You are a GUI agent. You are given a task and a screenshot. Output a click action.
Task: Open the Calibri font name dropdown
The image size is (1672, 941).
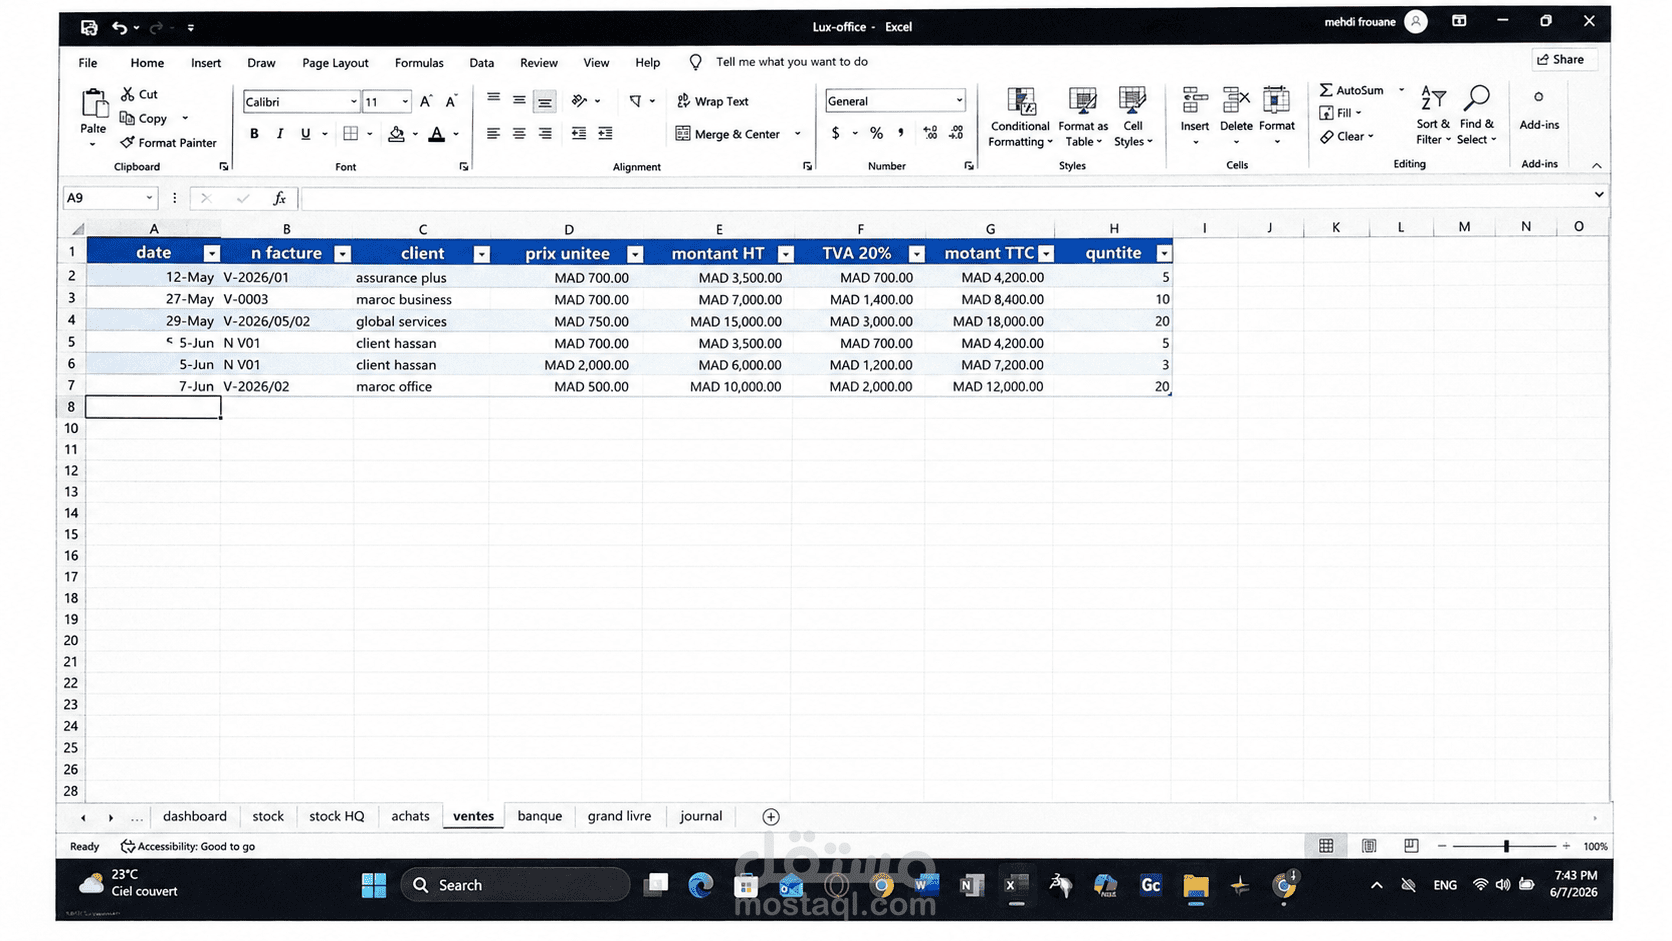353,102
